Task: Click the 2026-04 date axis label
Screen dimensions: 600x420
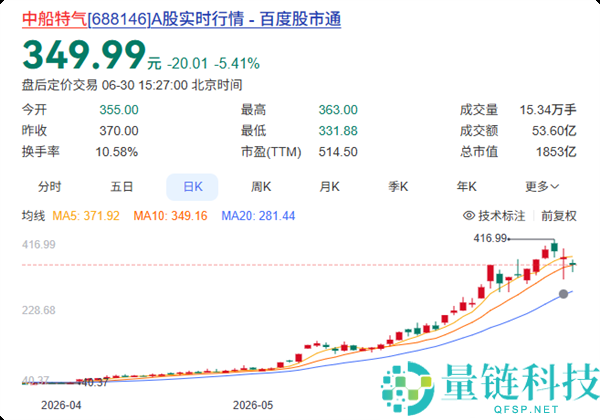Action: pos(61,405)
